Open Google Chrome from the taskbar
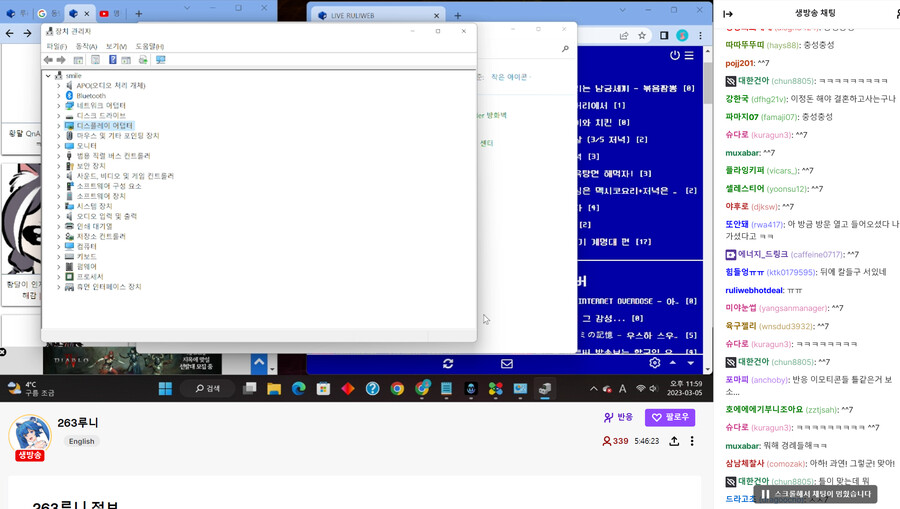This screenshot has width=900, height=509. click(x=397, y=389)
